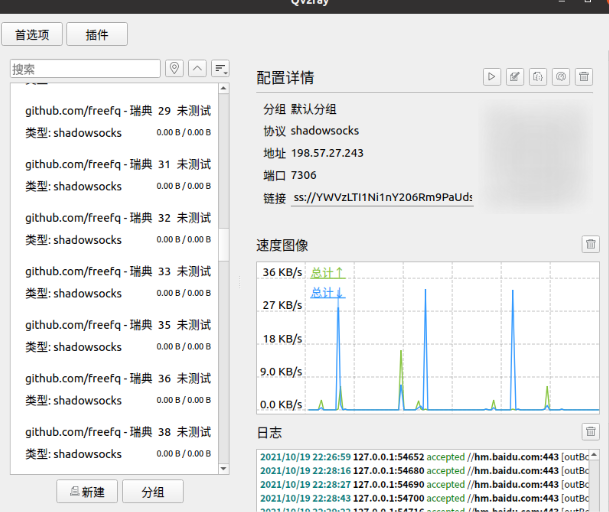This screenshot has width=609, height=512.
Task: Collapse the connection list with up-arrow button
Action: (198, 68)
